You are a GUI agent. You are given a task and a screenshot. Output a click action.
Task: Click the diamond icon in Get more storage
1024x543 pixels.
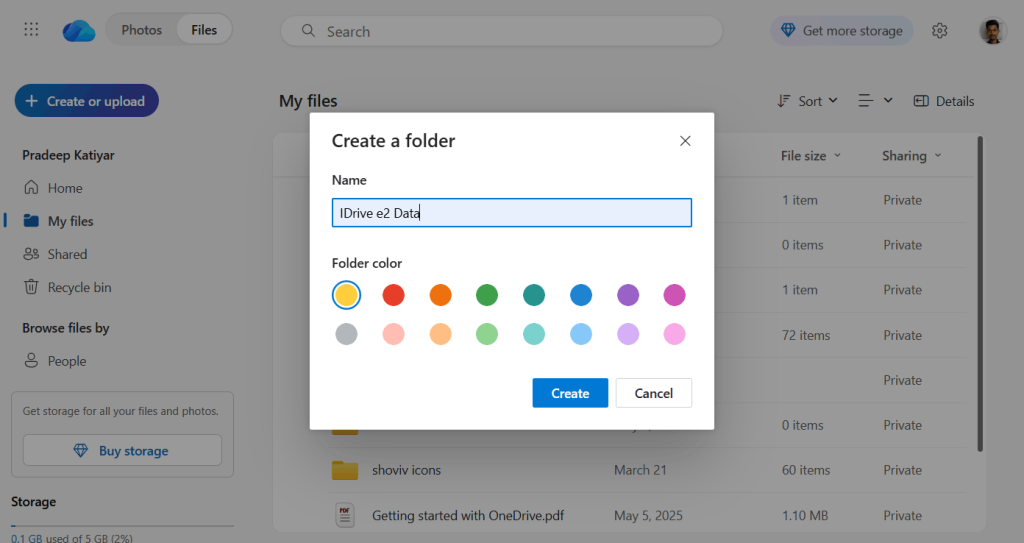(788, 31)
